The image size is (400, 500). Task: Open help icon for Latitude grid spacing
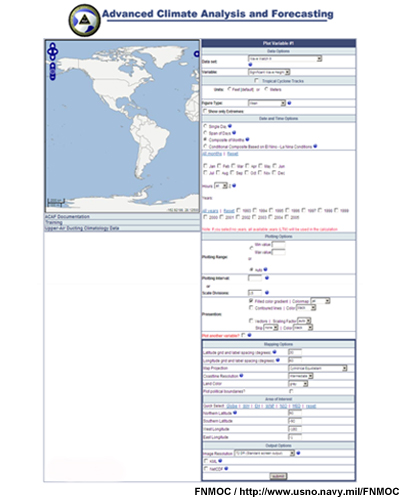(x=274, y=352)
